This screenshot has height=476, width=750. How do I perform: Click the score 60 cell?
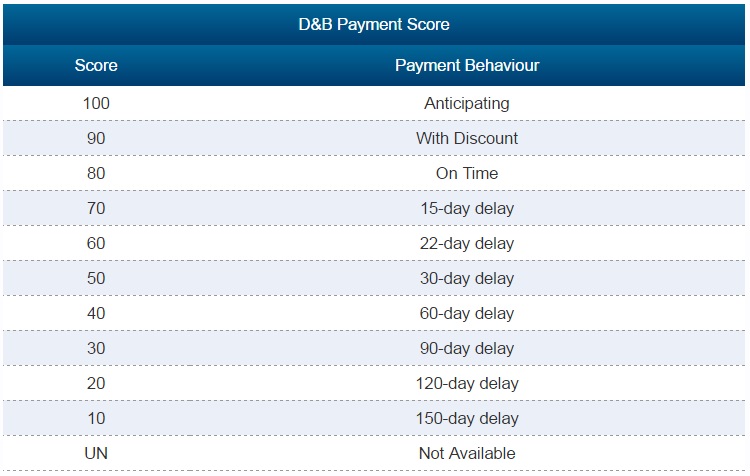96,243
